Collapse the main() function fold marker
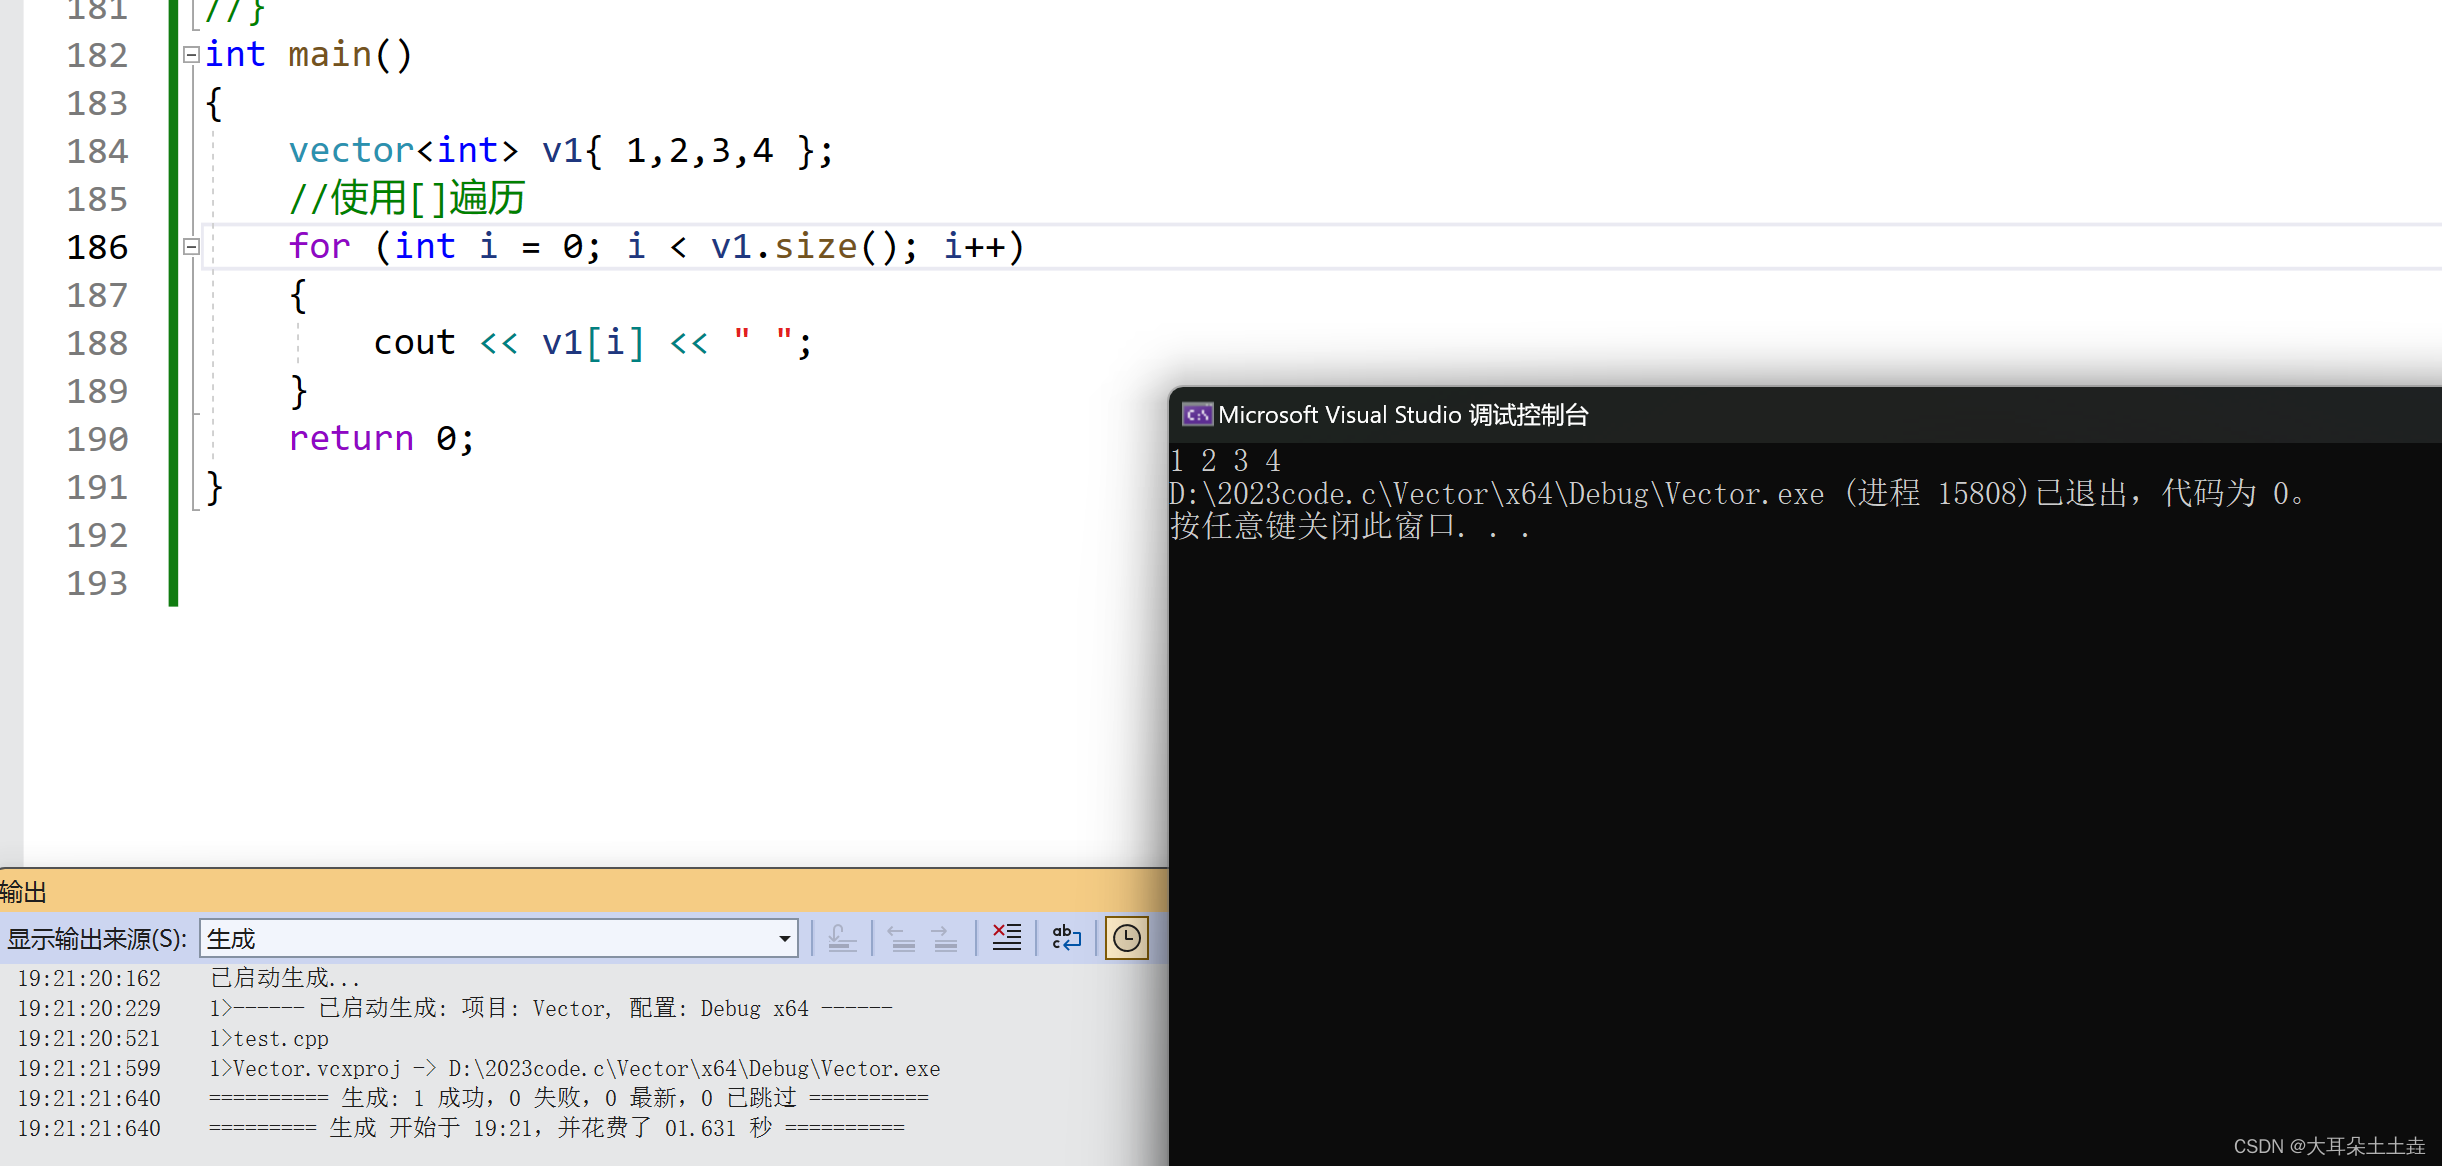Viewport: 2442px width, 1166px height. tap(191, 55)
